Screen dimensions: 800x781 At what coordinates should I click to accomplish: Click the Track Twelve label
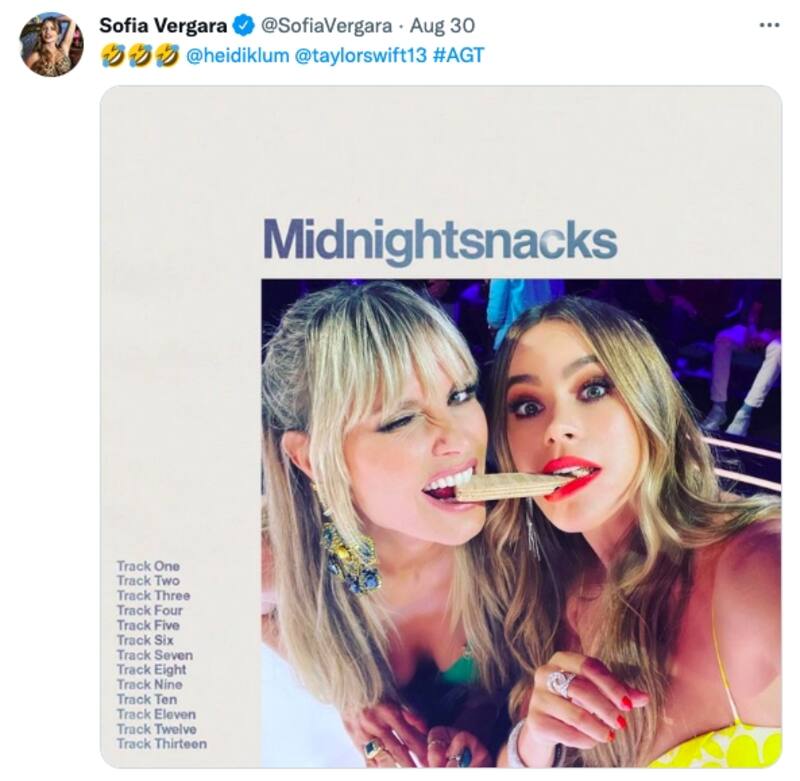coord(156,729)
